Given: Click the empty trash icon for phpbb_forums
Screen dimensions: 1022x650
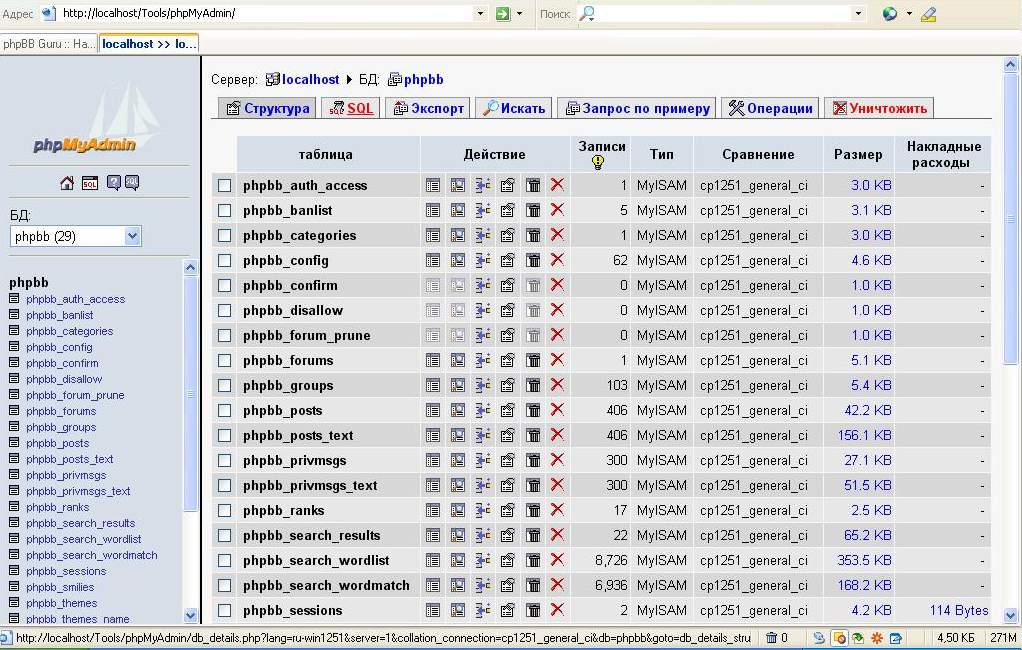Looking at the screenshot, I should pyautogui.click(x=533, y=360).
